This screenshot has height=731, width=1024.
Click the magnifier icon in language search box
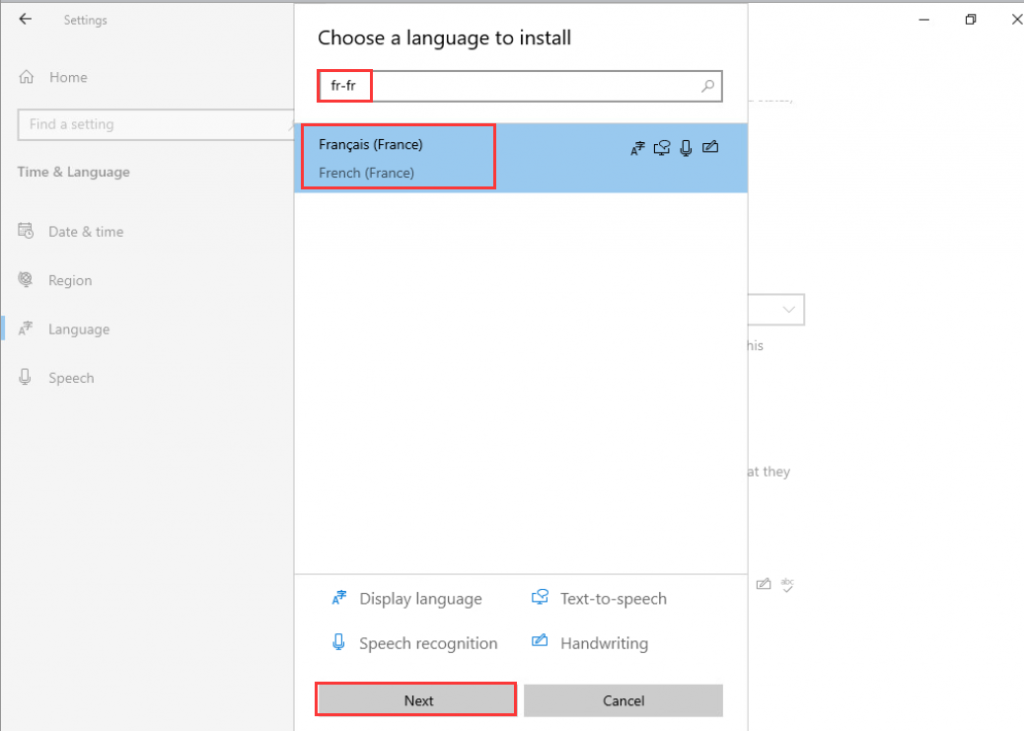point(708,87)
